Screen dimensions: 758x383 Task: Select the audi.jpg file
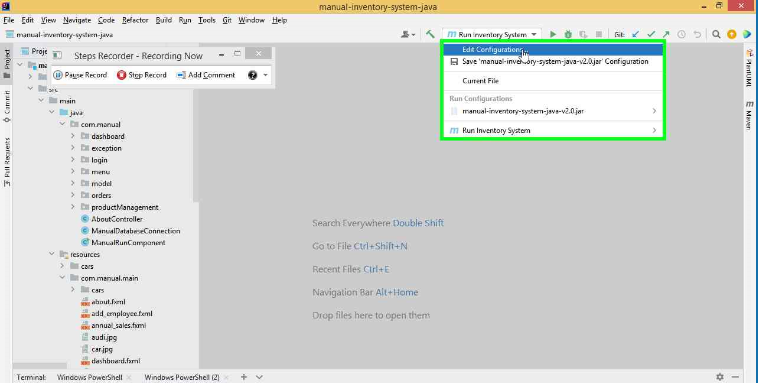[x=104, y=337]
